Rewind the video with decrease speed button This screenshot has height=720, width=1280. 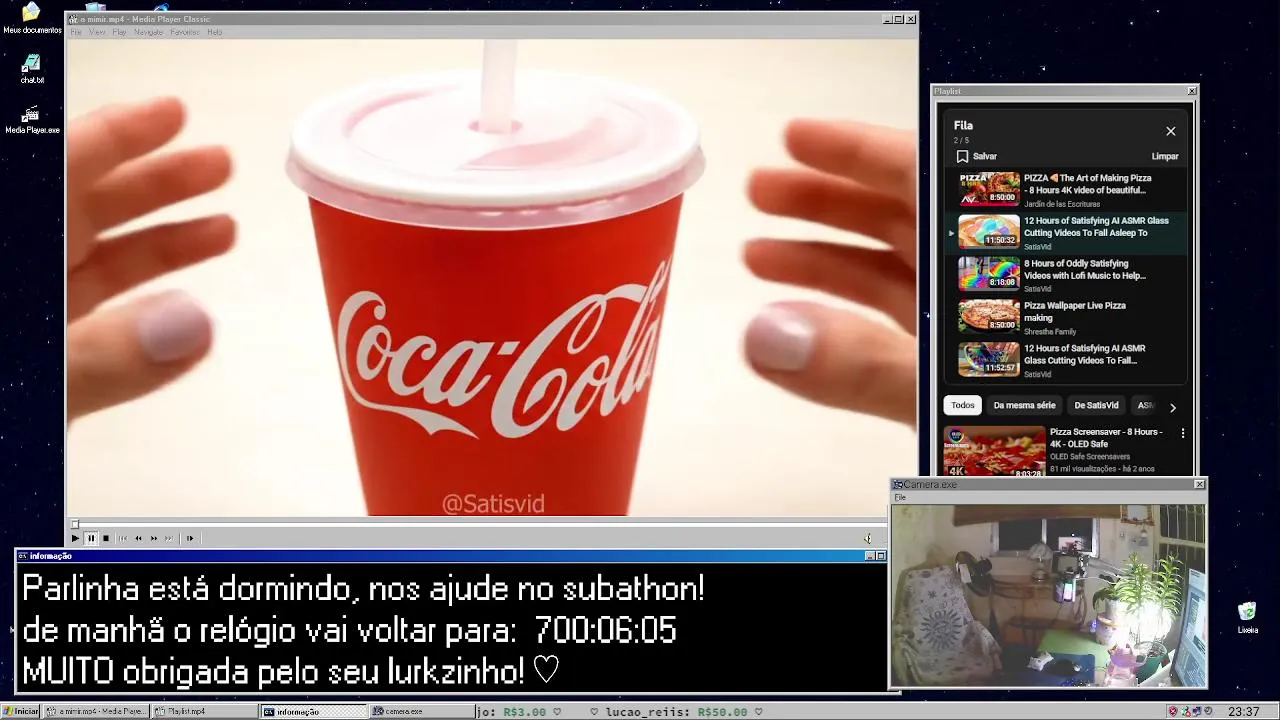[x=138, y=538]
